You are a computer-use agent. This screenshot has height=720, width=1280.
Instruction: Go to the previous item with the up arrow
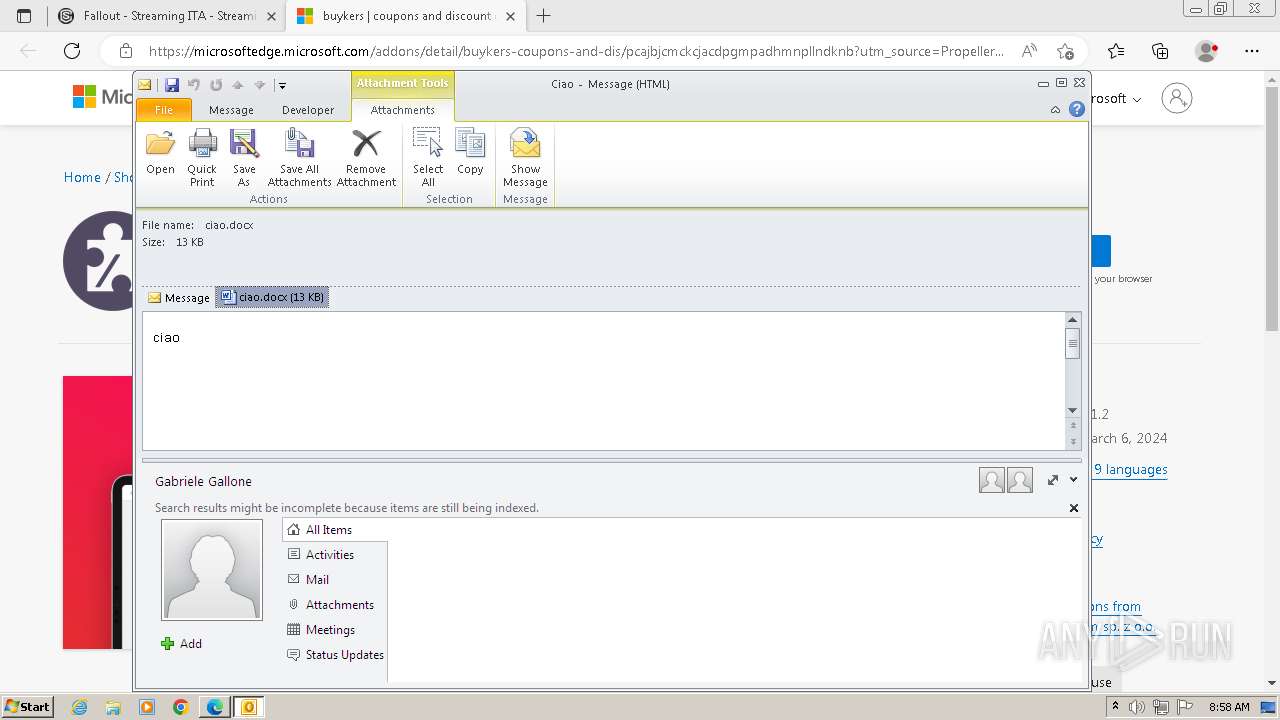238,85
